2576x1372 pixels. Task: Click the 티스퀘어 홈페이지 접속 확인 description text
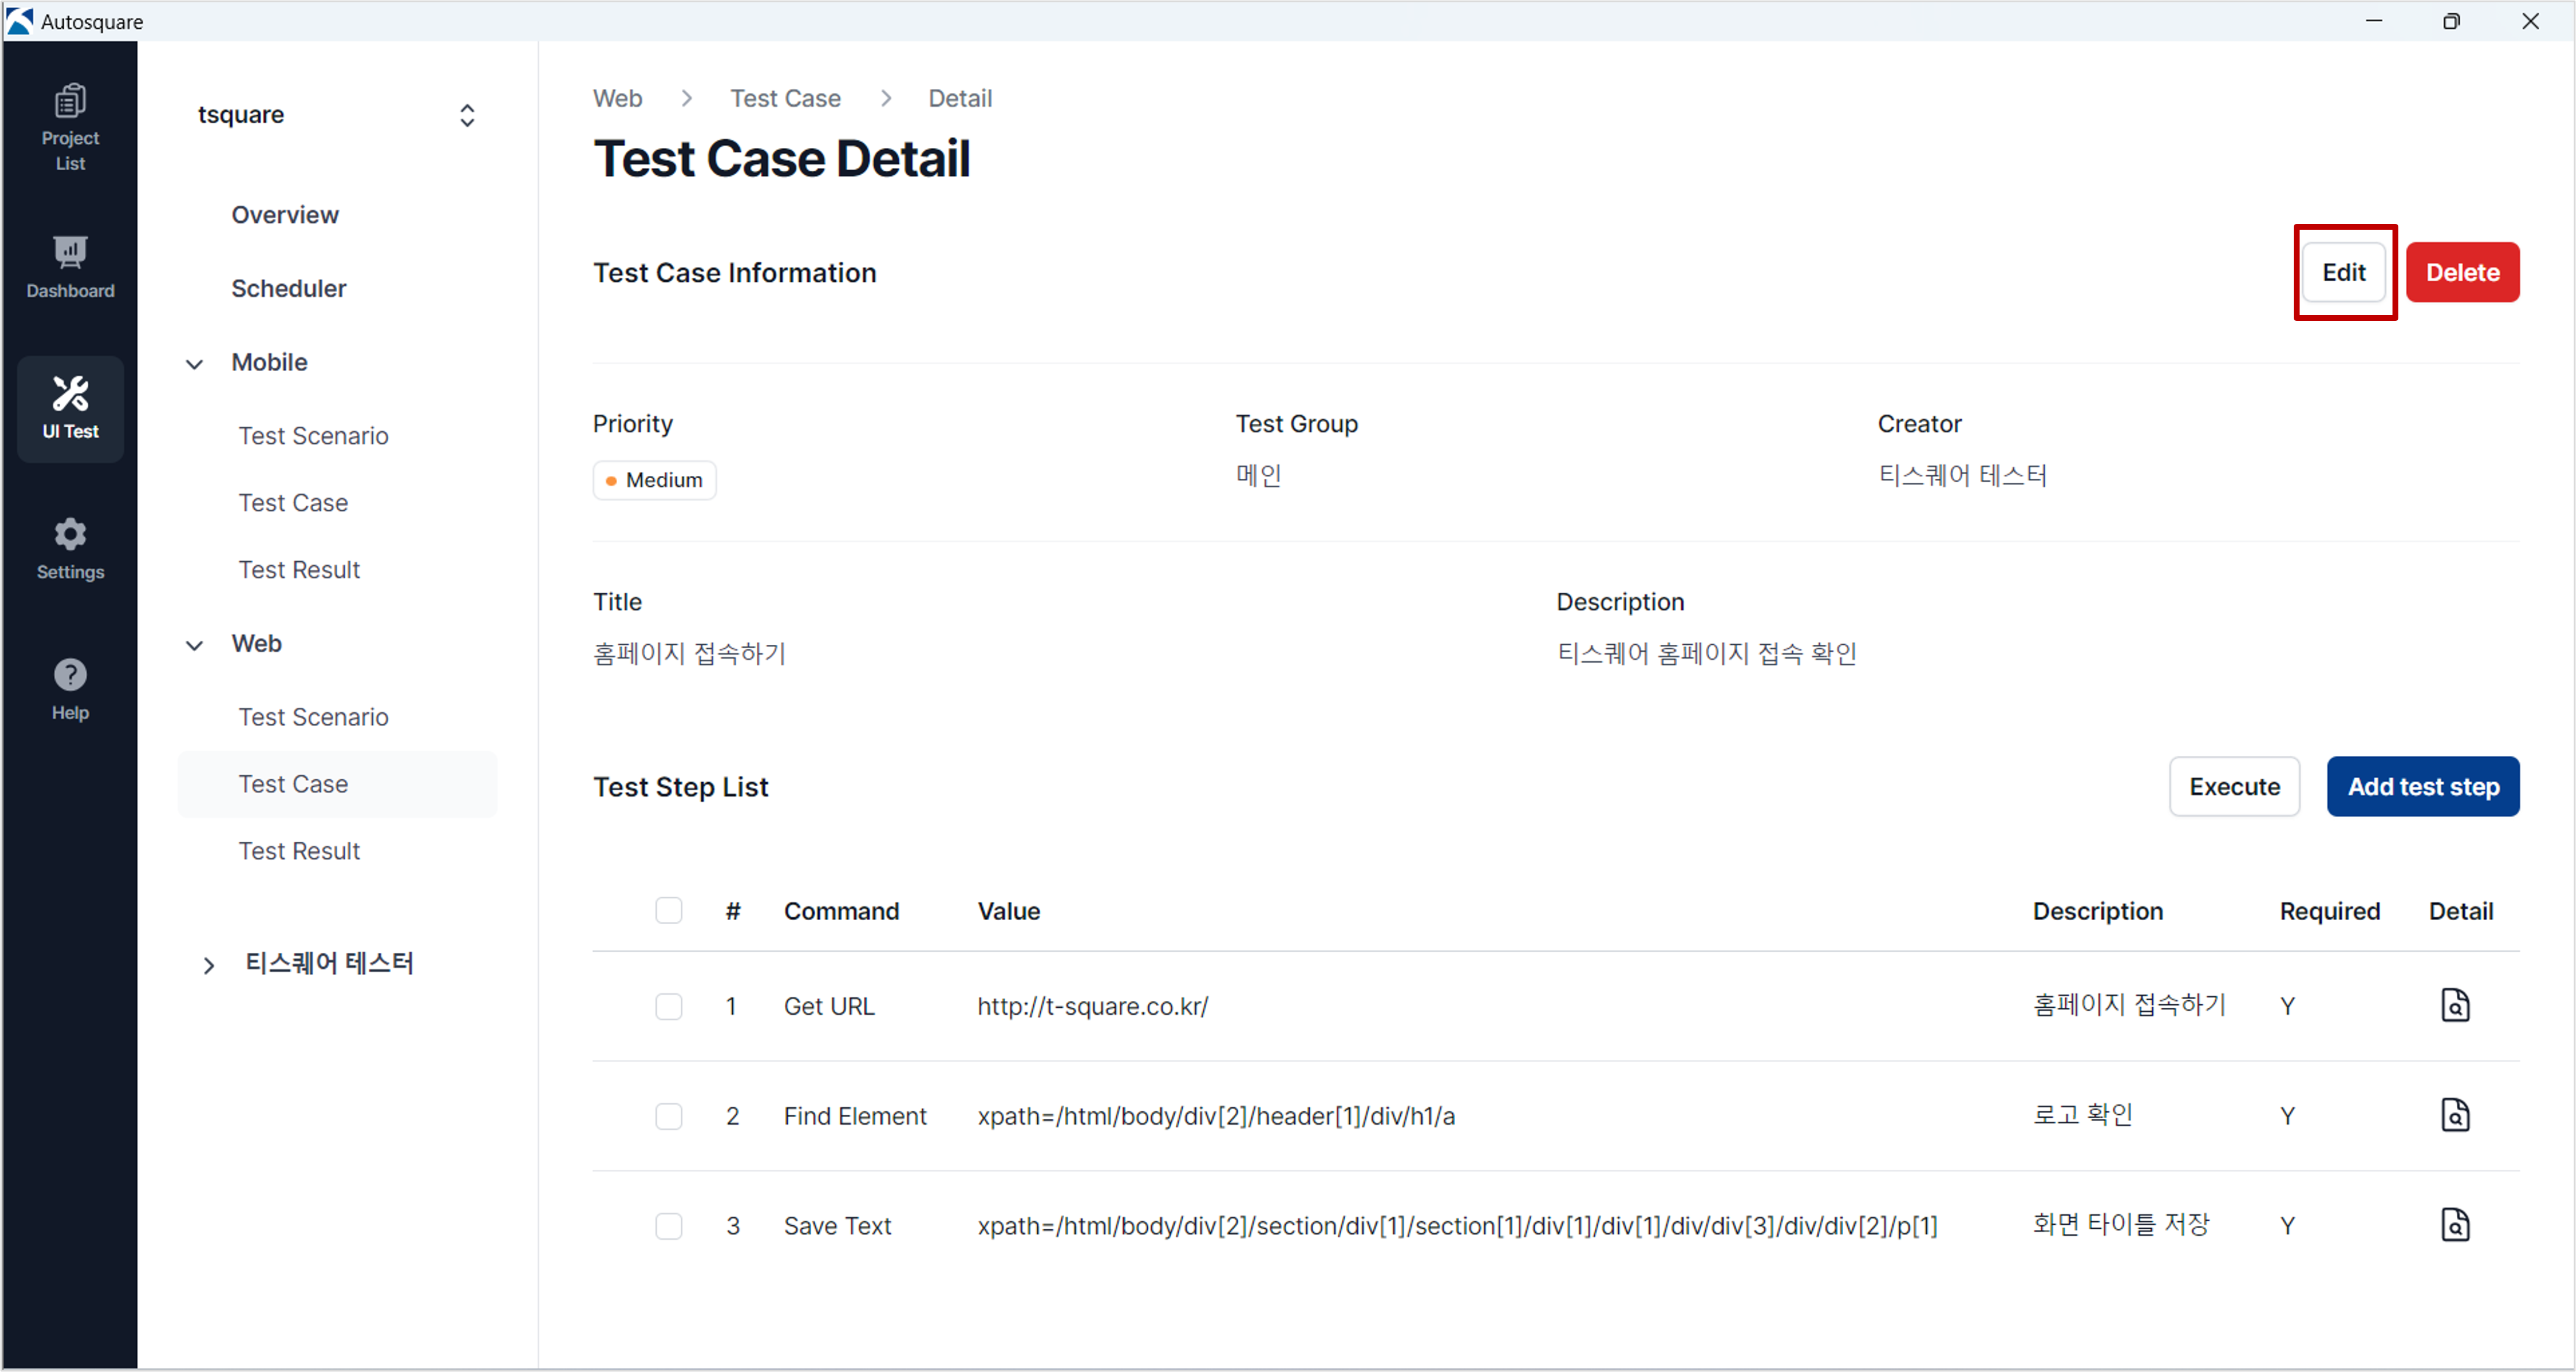1706,653
